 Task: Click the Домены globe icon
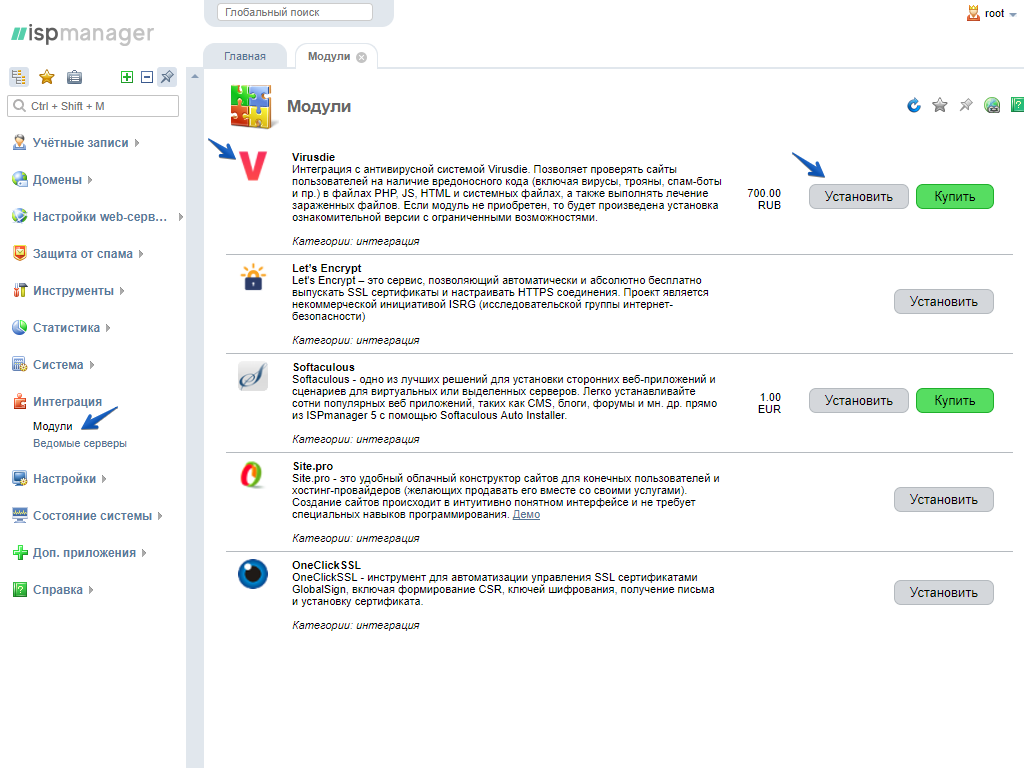pyautogui.click(x=20, y=180)
